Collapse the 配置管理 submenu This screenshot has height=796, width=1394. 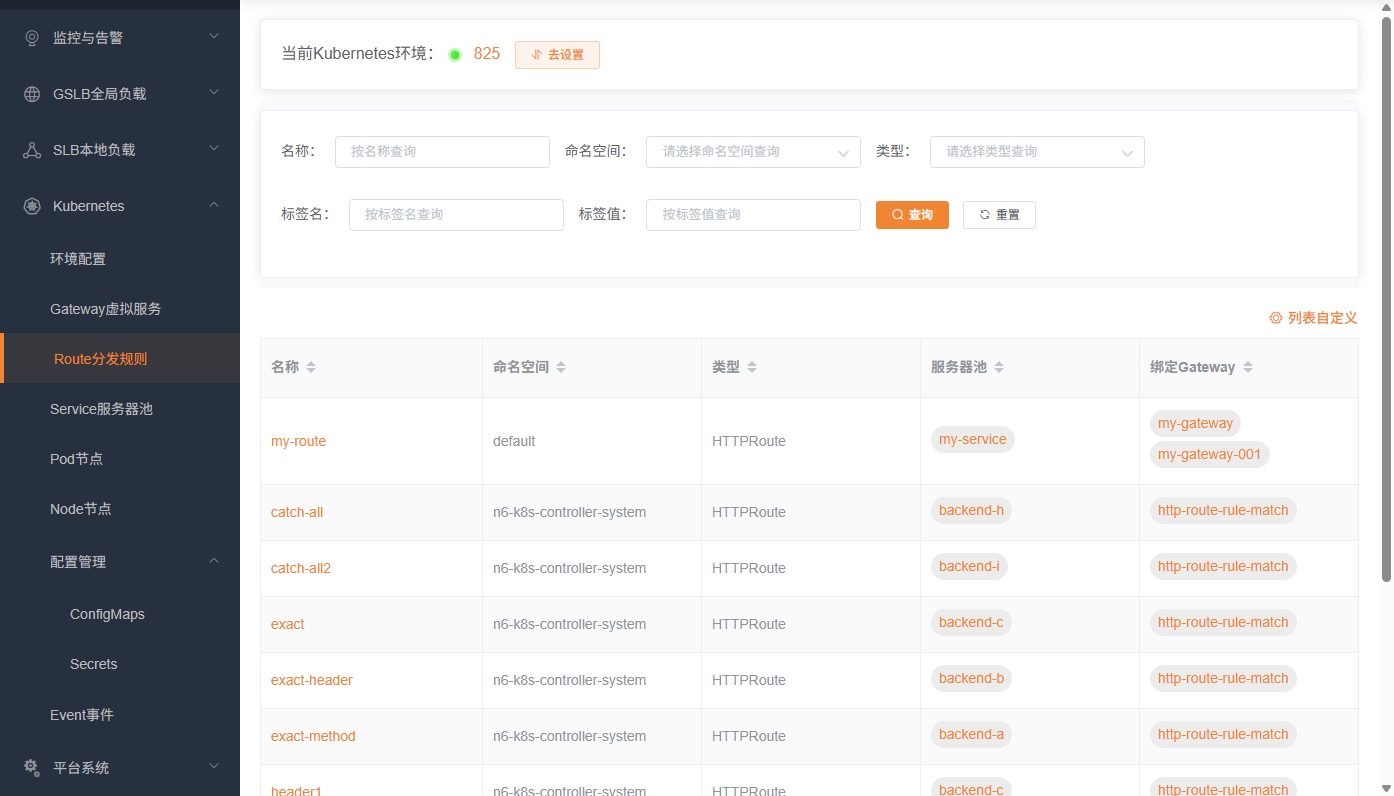point(214,562)
